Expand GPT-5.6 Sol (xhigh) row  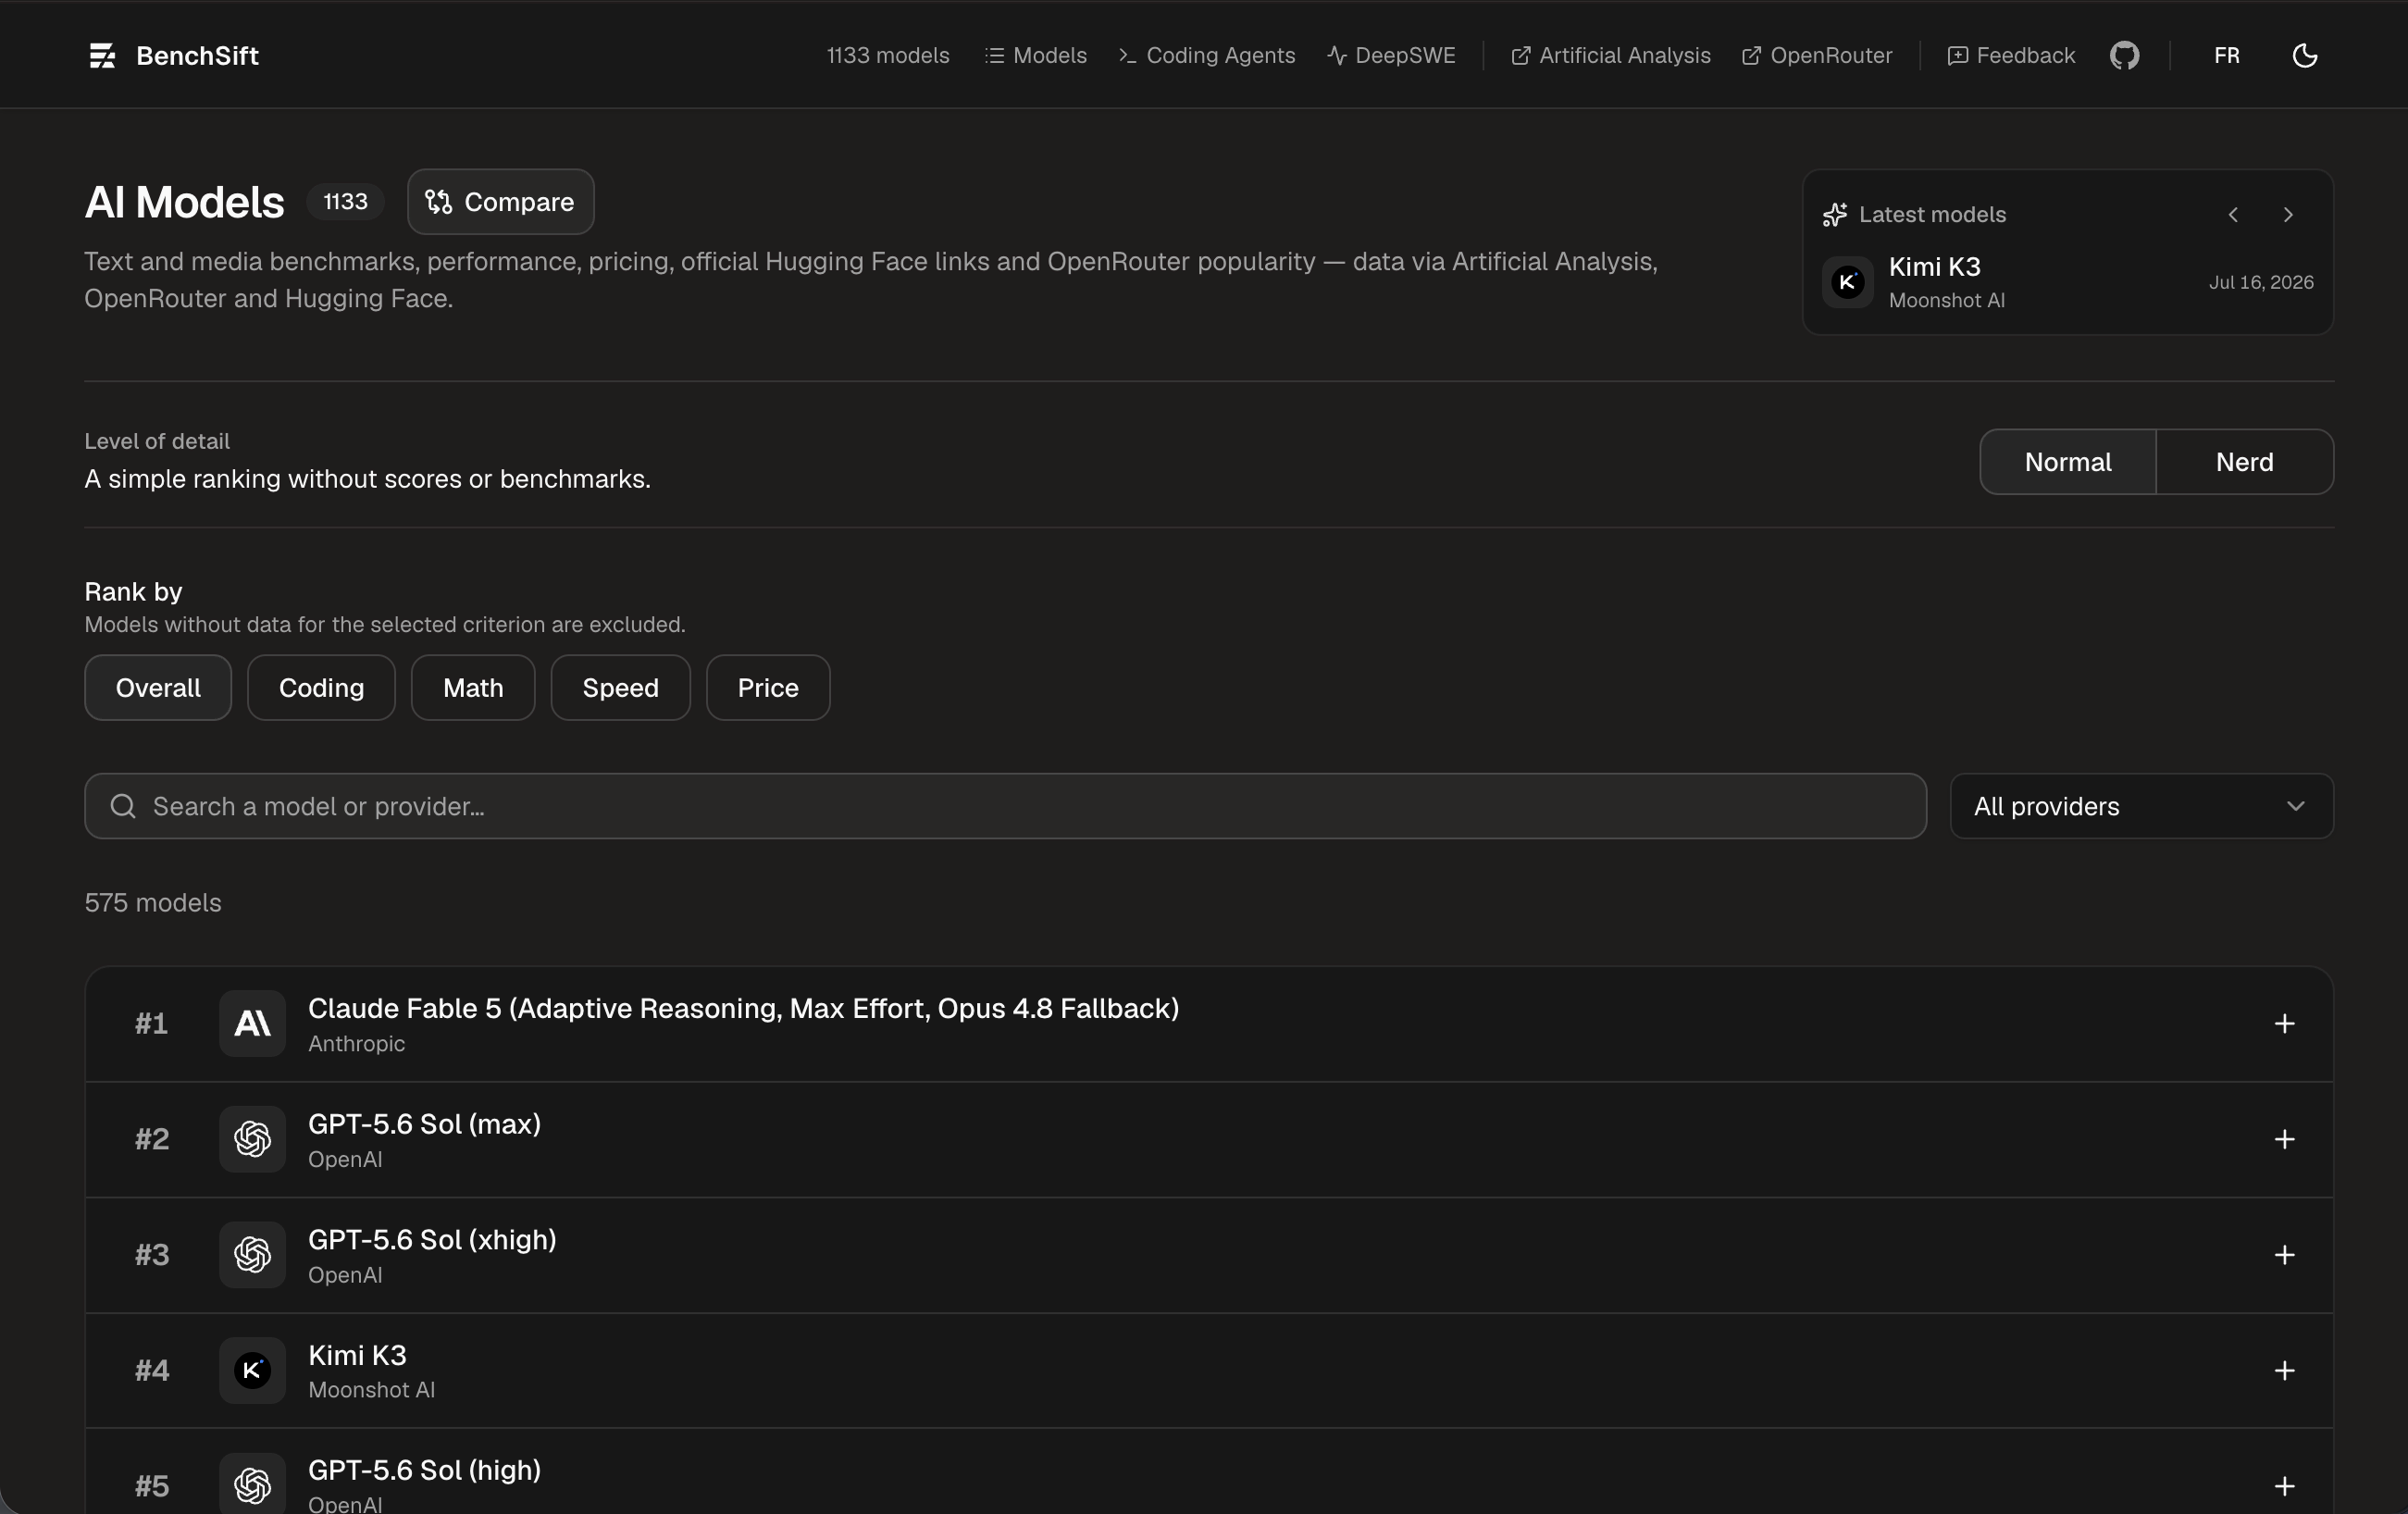[2284, 1255]
